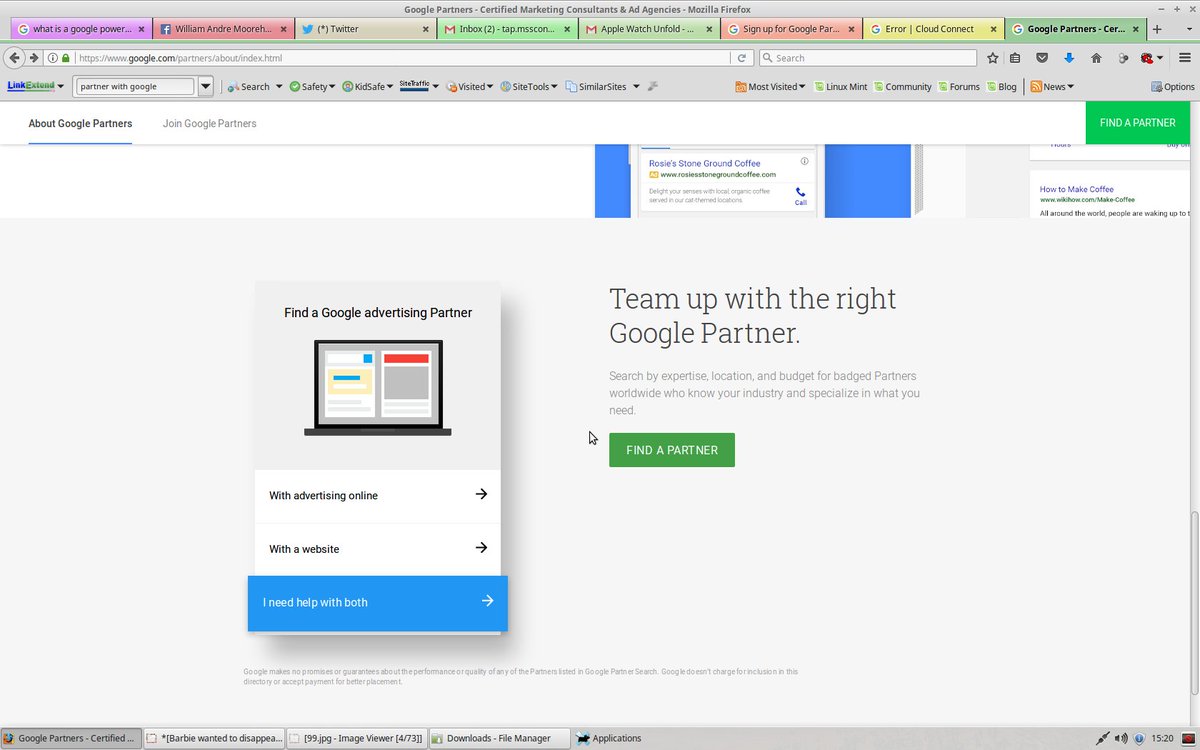Click the browser back arrow button
The image size is (1200, 750).
(15, 58)
